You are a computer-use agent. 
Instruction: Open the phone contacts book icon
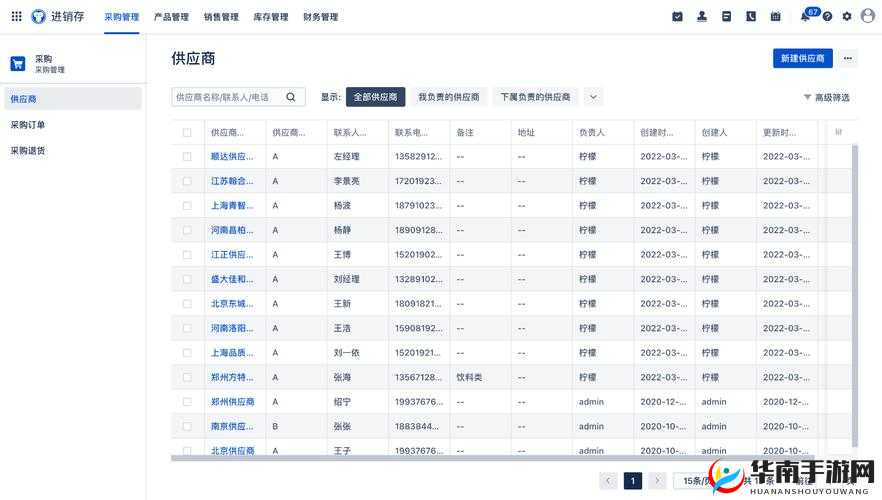pyautogui.click(x=751, y=16)
